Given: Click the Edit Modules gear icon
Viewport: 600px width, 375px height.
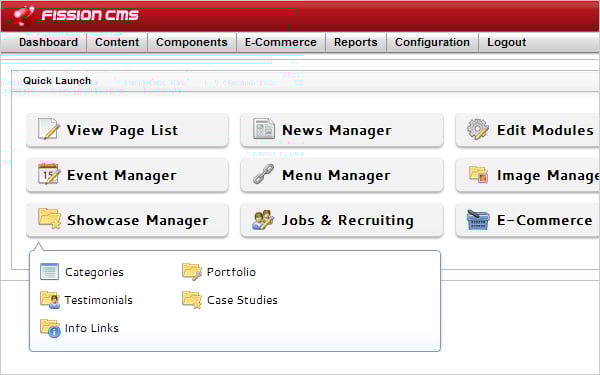Looking at the screenshot, I should pyautogui.click(x=478, y=129).
